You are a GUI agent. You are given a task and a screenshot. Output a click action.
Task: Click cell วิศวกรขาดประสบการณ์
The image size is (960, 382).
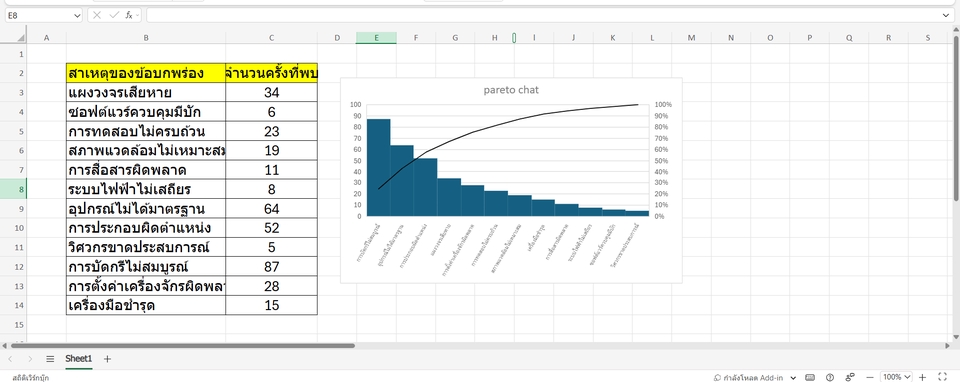click(x=146, y=247)
